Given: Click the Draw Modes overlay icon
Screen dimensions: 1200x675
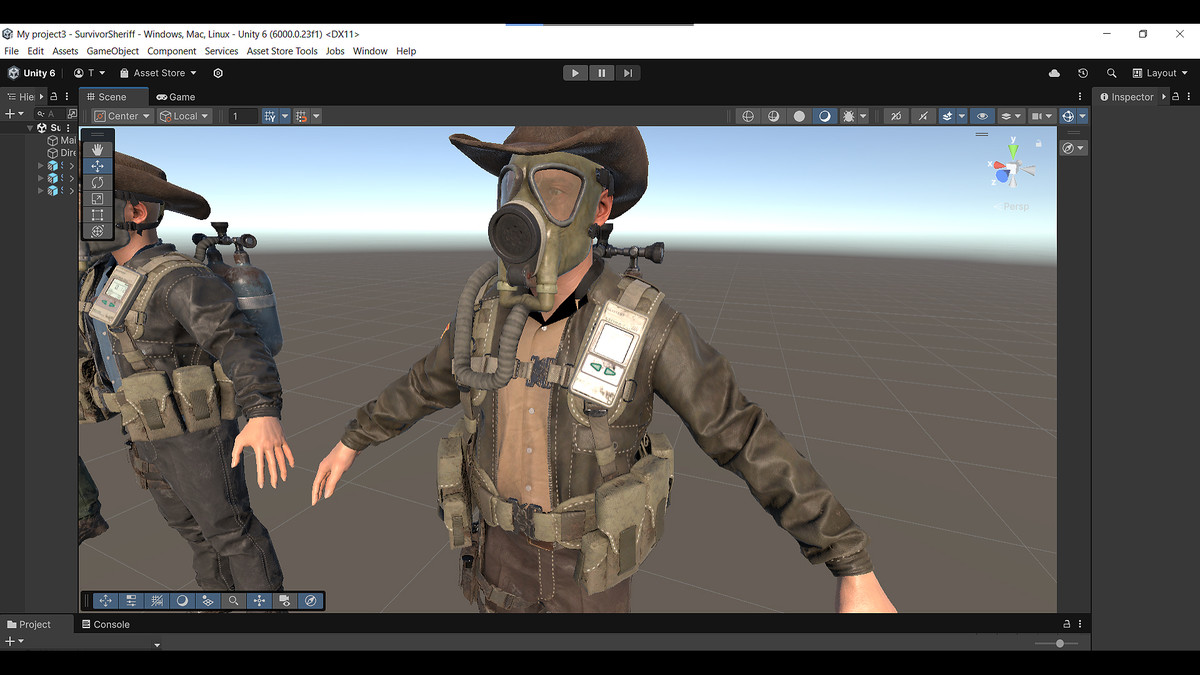Looking at the screenshot, I should [182, 601].
